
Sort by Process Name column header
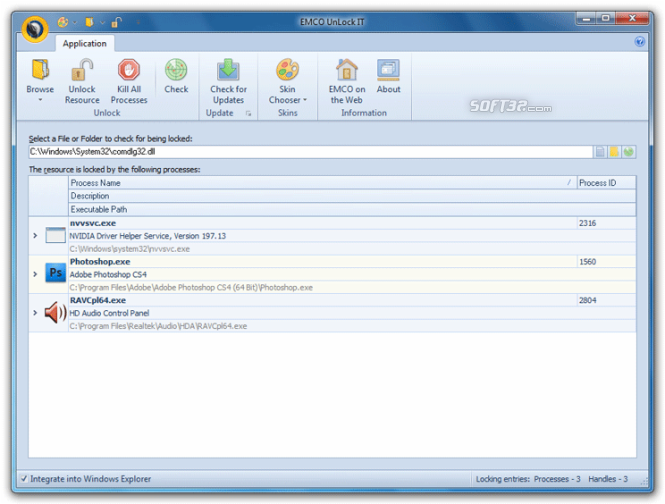[320, 183]
